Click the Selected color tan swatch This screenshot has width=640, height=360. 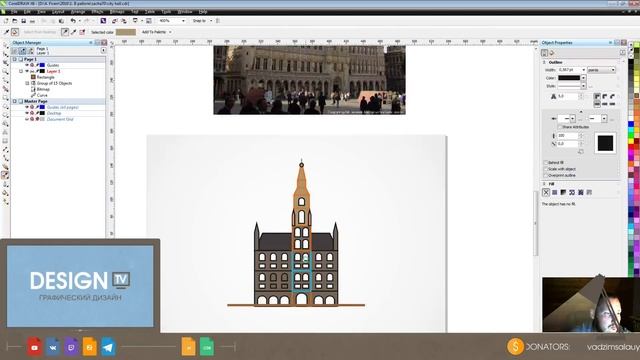coord(126,32)
